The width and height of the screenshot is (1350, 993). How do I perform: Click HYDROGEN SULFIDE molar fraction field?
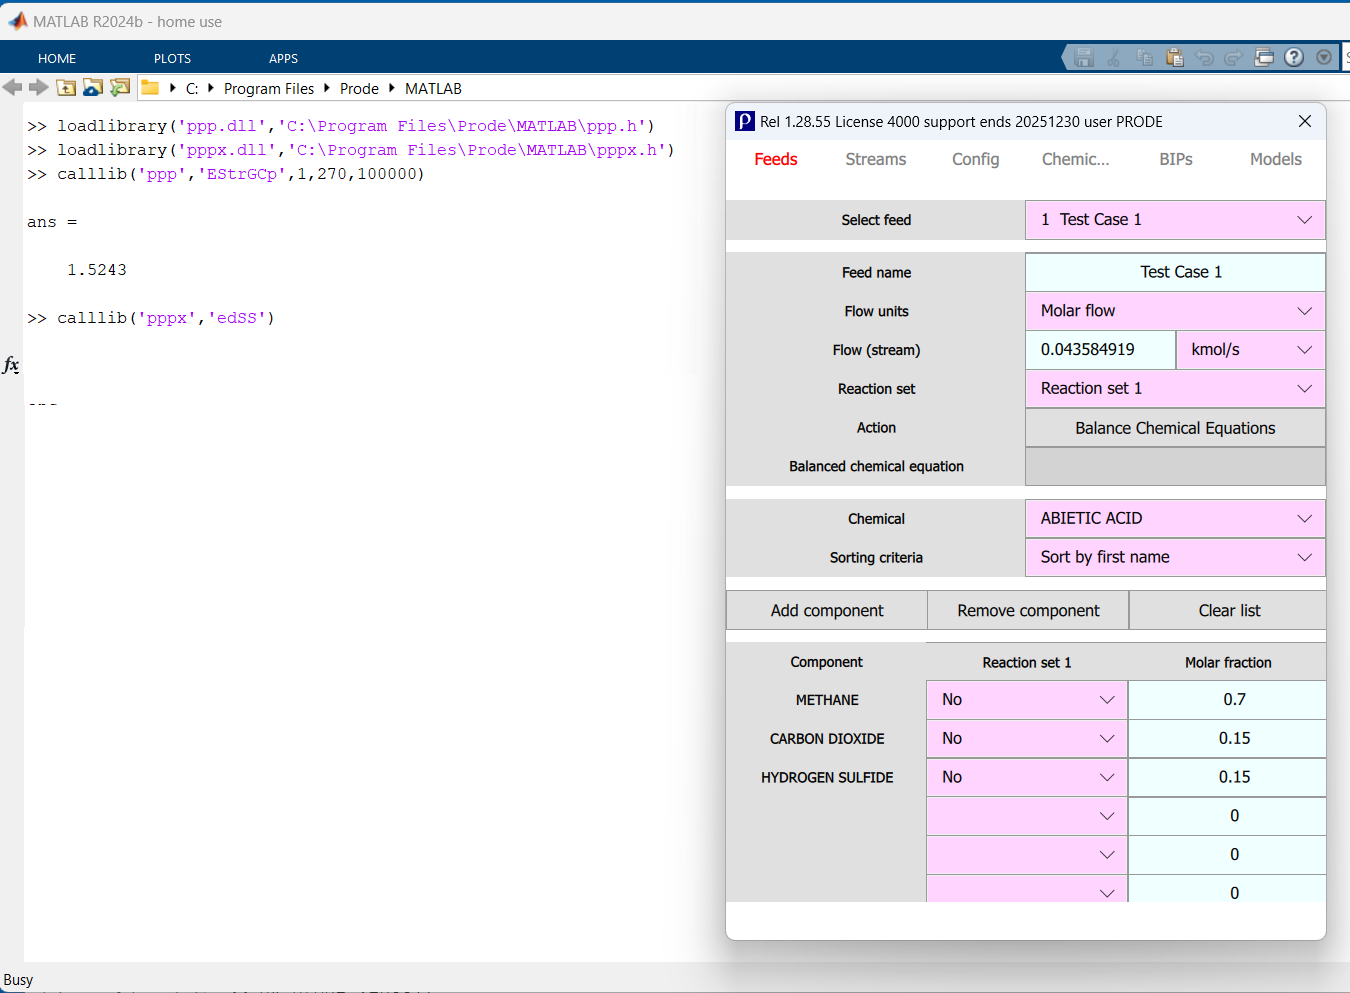tap(1227, 777)
